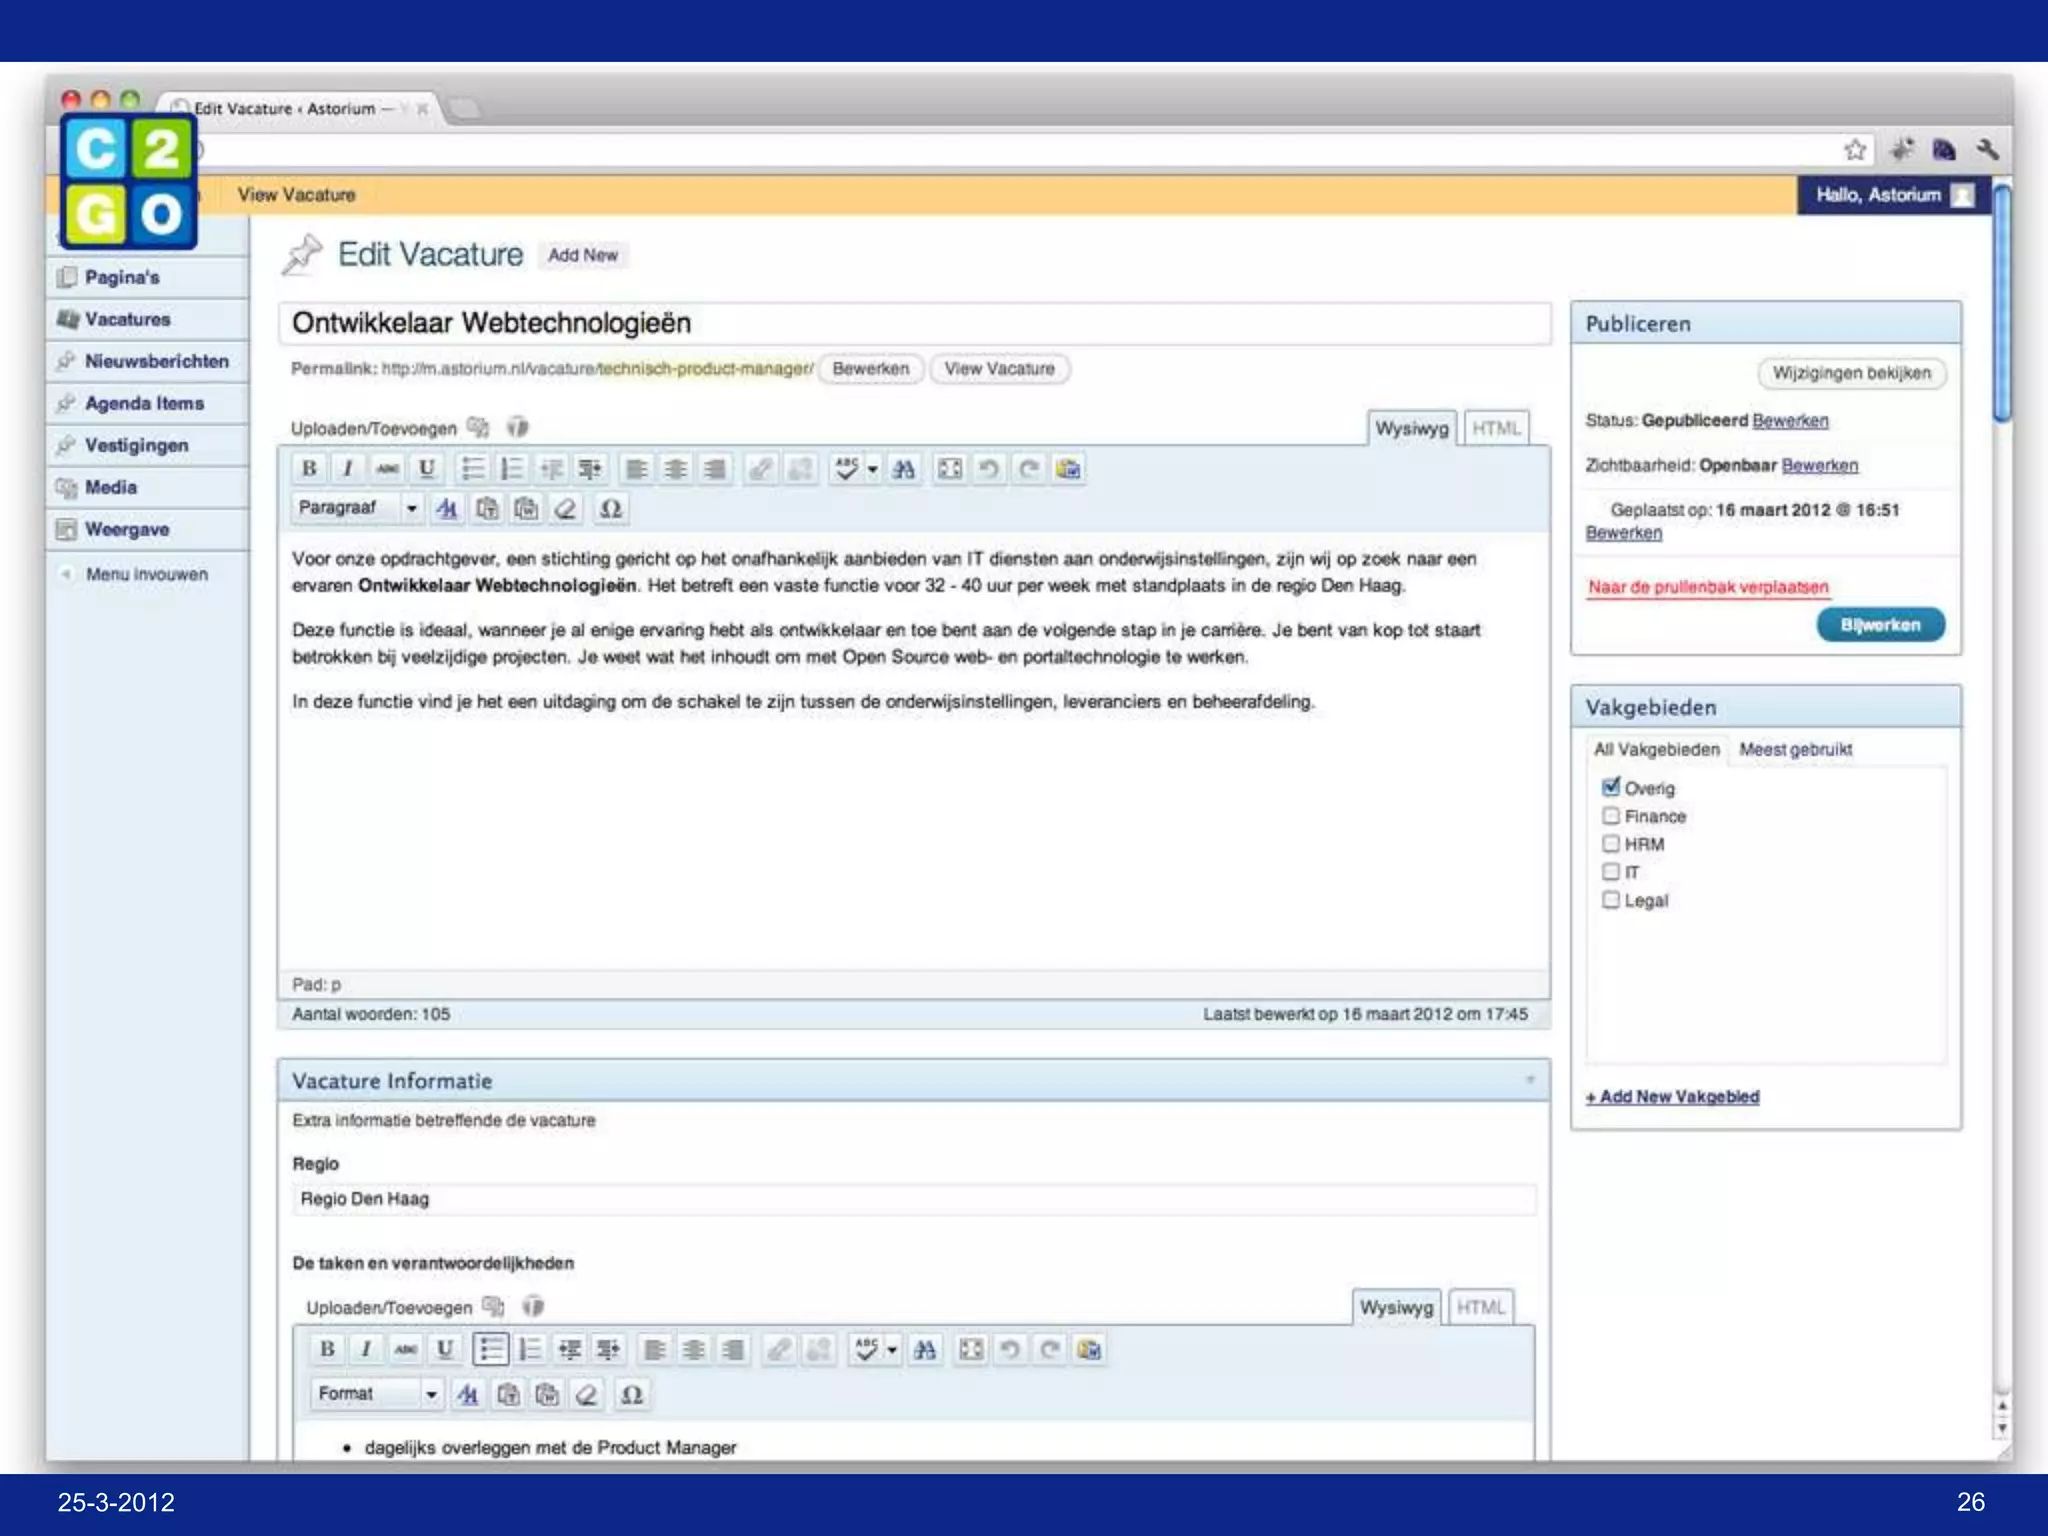Open the Meest gebruikt tab
This screenshot has height=1536, width=2048.
pos(1795,749)
